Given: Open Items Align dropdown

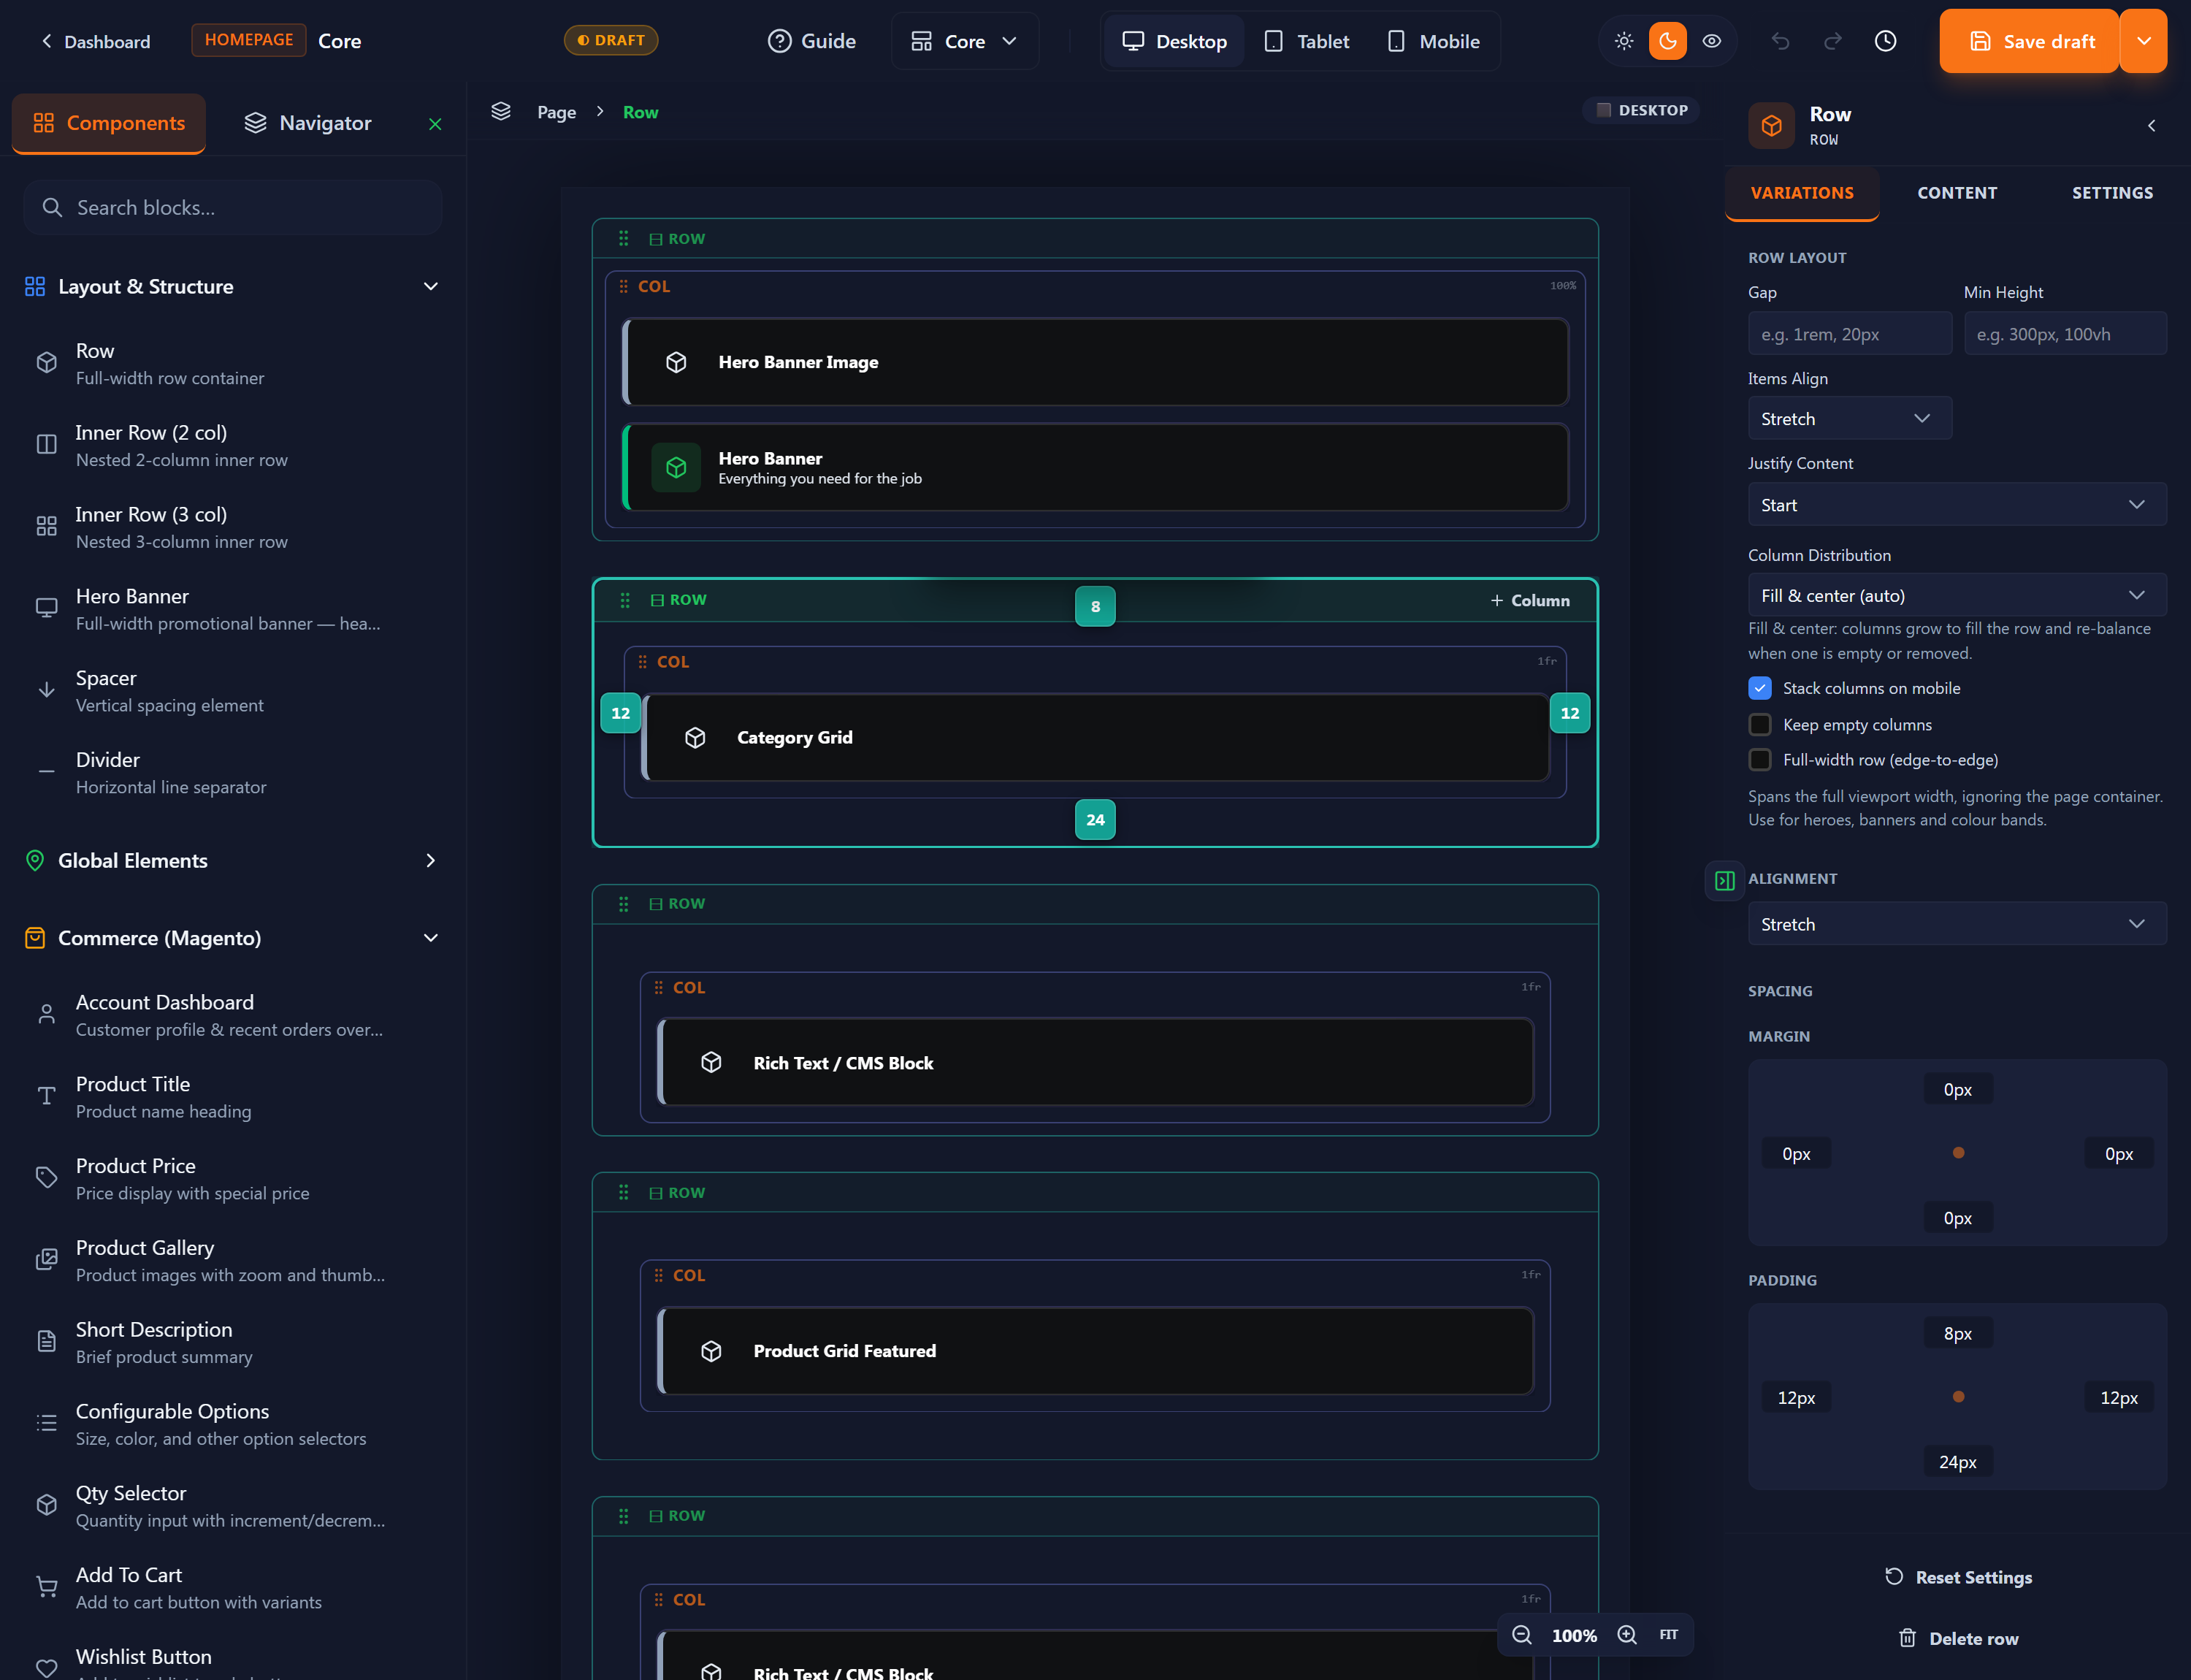Looking at the screenshot, I should (1849, 418).
